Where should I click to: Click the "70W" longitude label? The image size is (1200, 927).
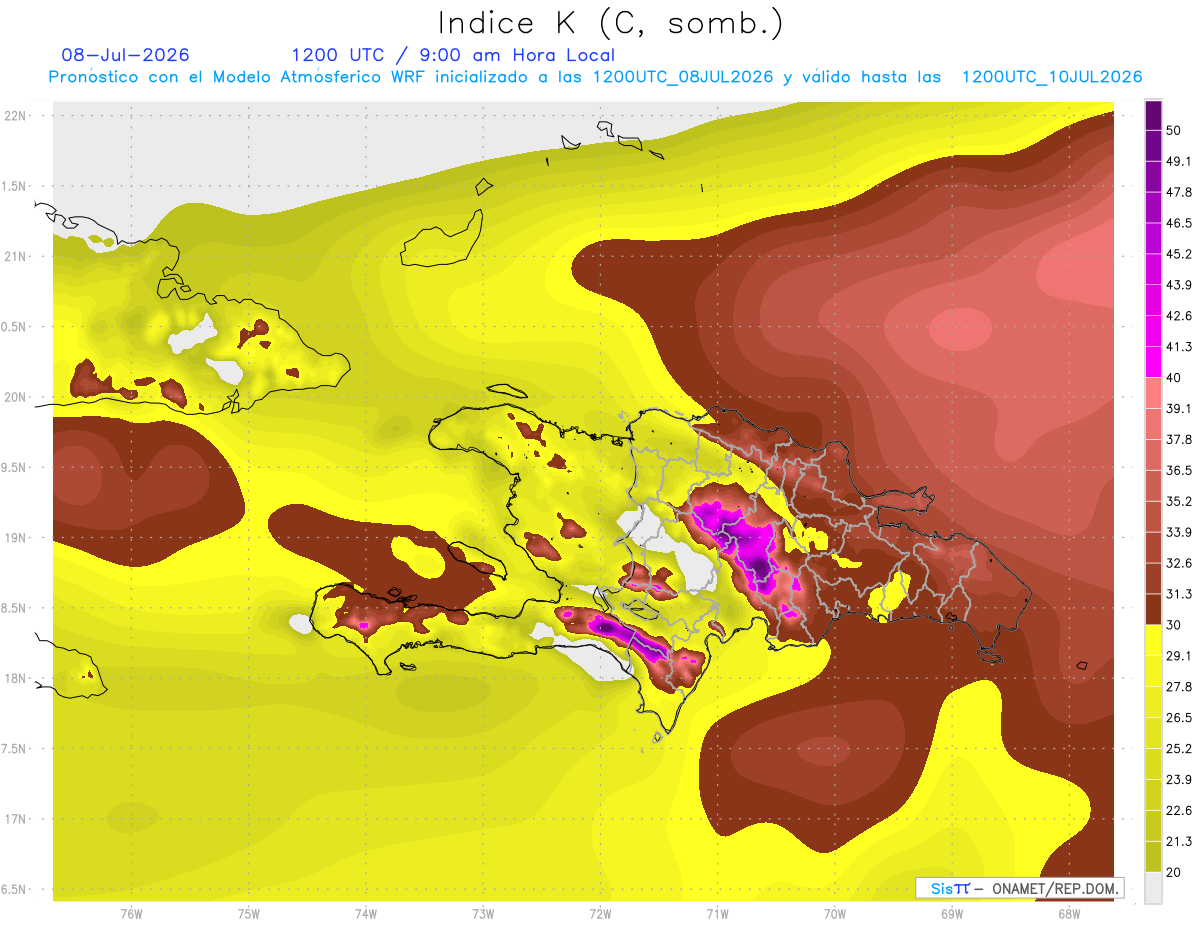(x=835, y=913)
